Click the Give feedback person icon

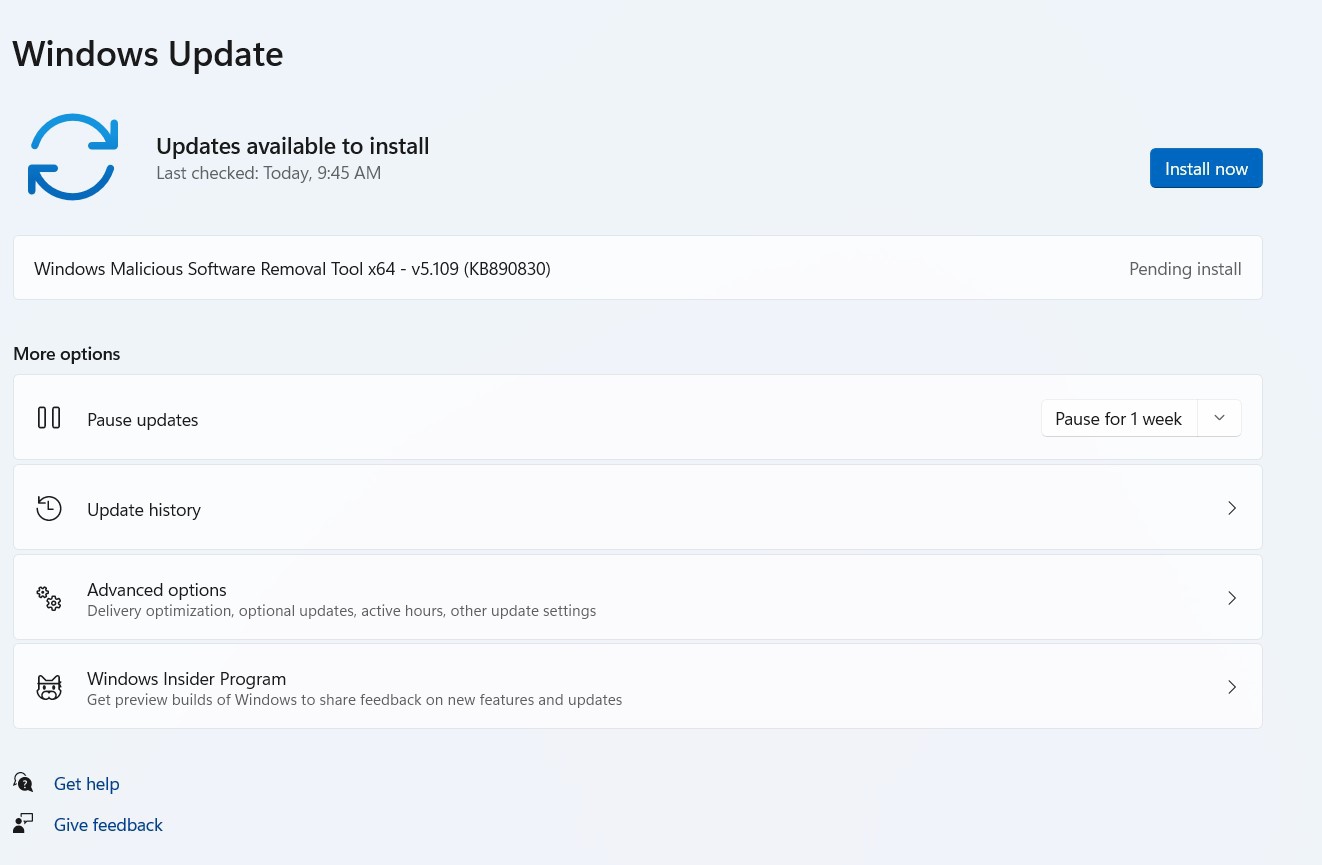click(x=23, y=824)
